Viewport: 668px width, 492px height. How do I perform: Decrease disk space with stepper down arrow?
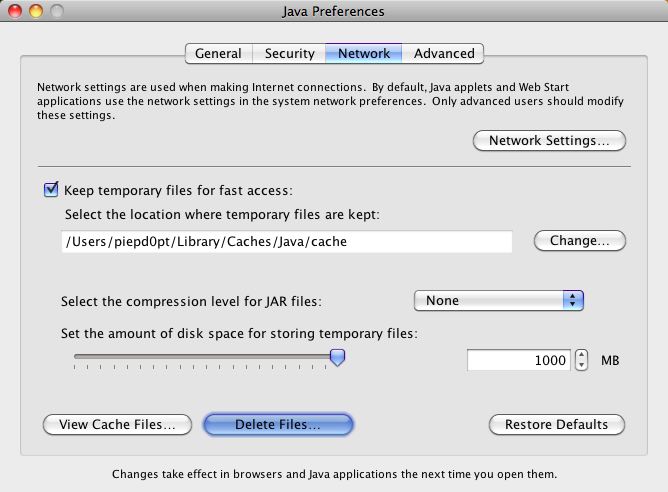point(582,365)
